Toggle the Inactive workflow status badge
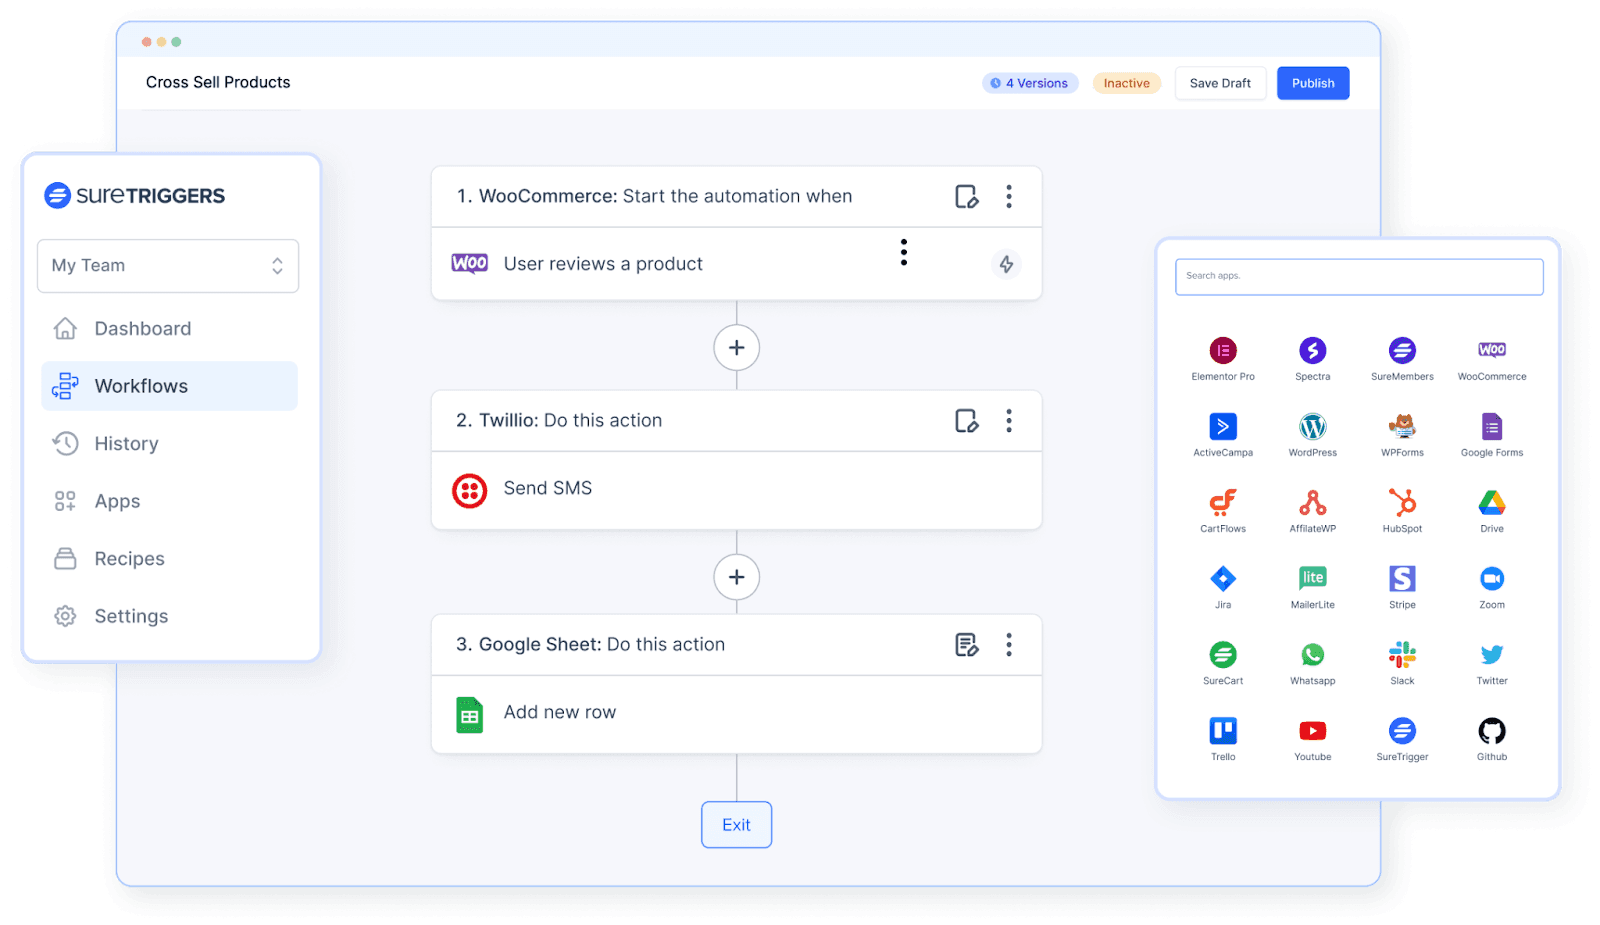This screenshot has height=925, width=1600. [x=1126, y=83]
